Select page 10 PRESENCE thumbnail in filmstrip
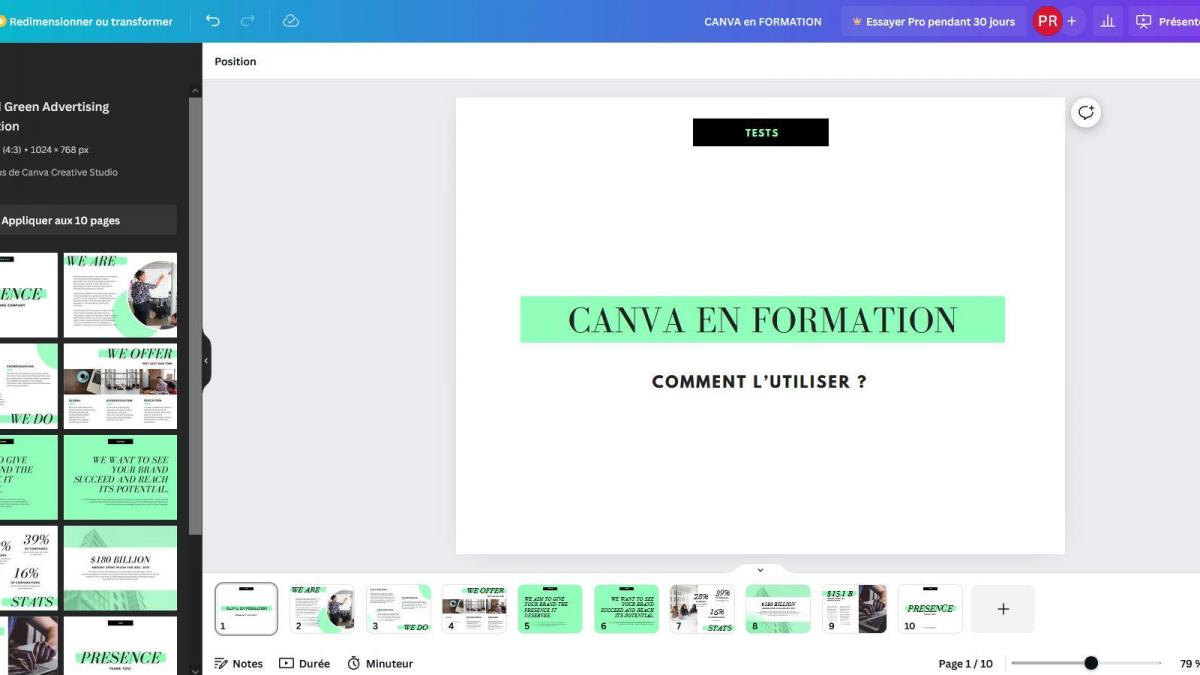Screen dimensions: 1200x675 coord(930,609)
